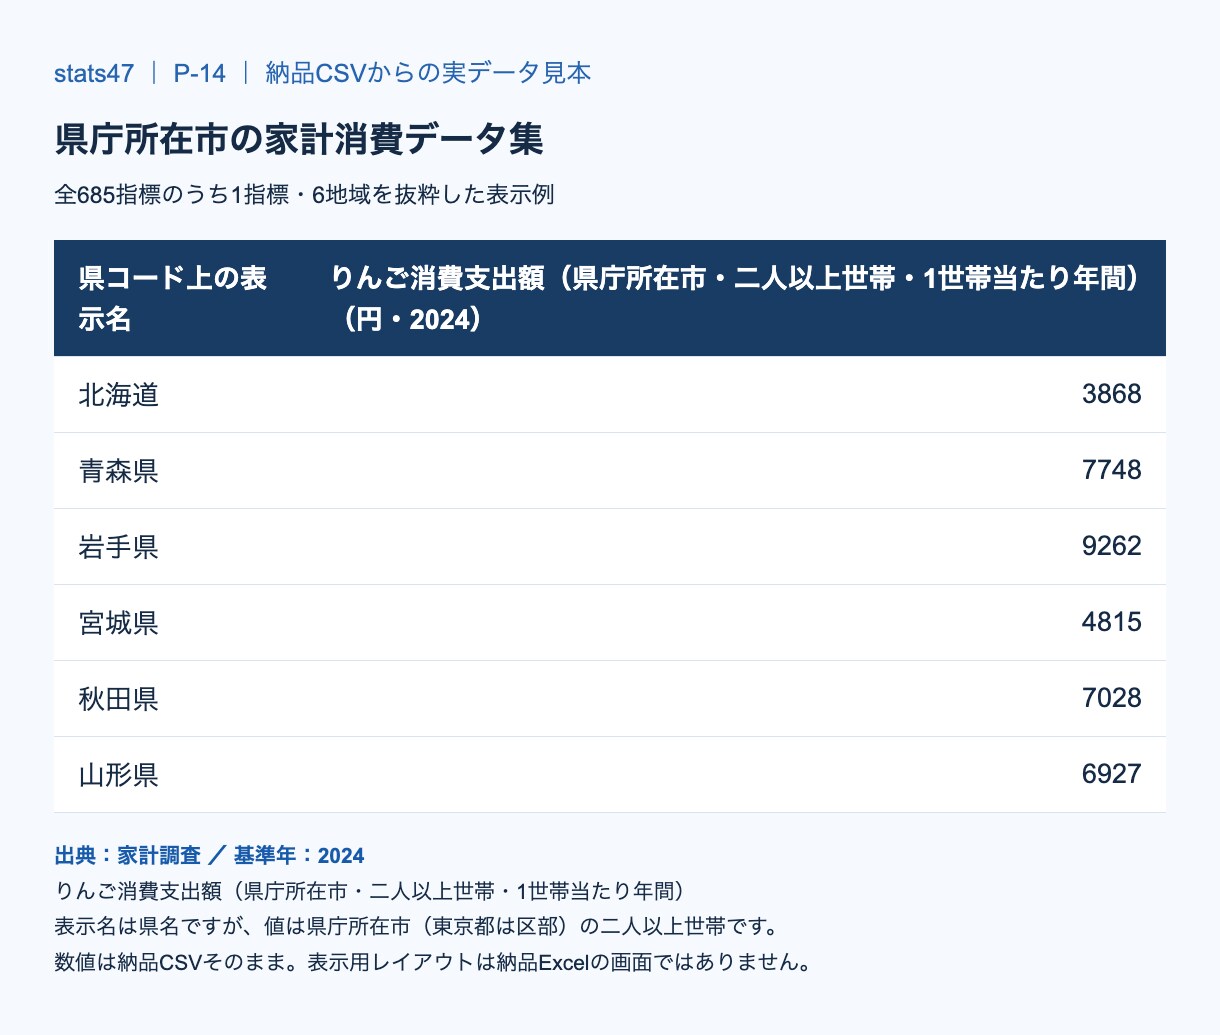Select the value 7028
Image resolution: width=1220 pixels, height=1035 pixels.
1111,698
